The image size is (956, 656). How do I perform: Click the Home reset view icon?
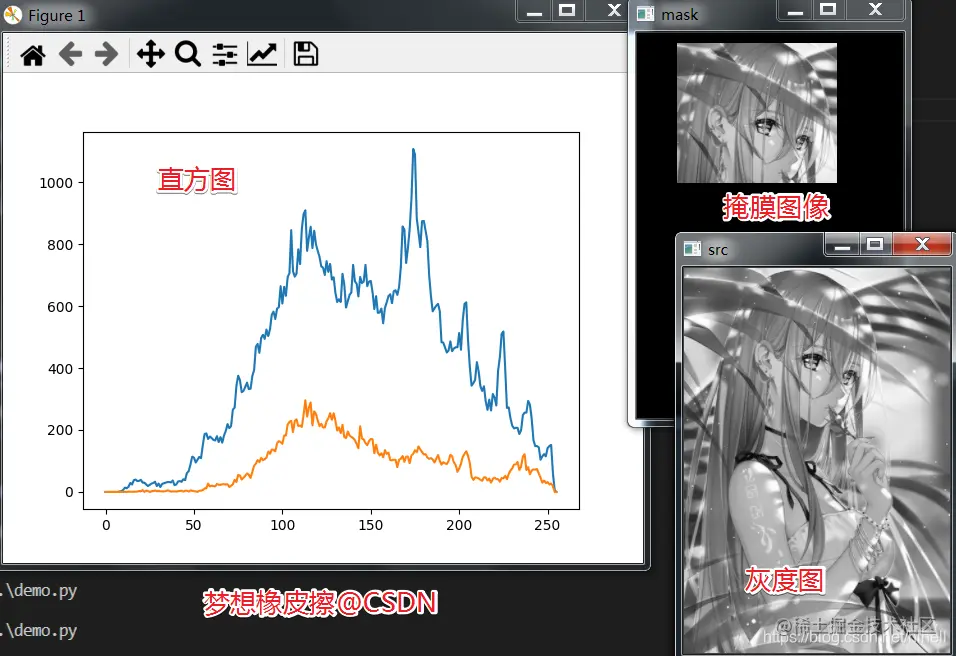(x=31, y=53)
